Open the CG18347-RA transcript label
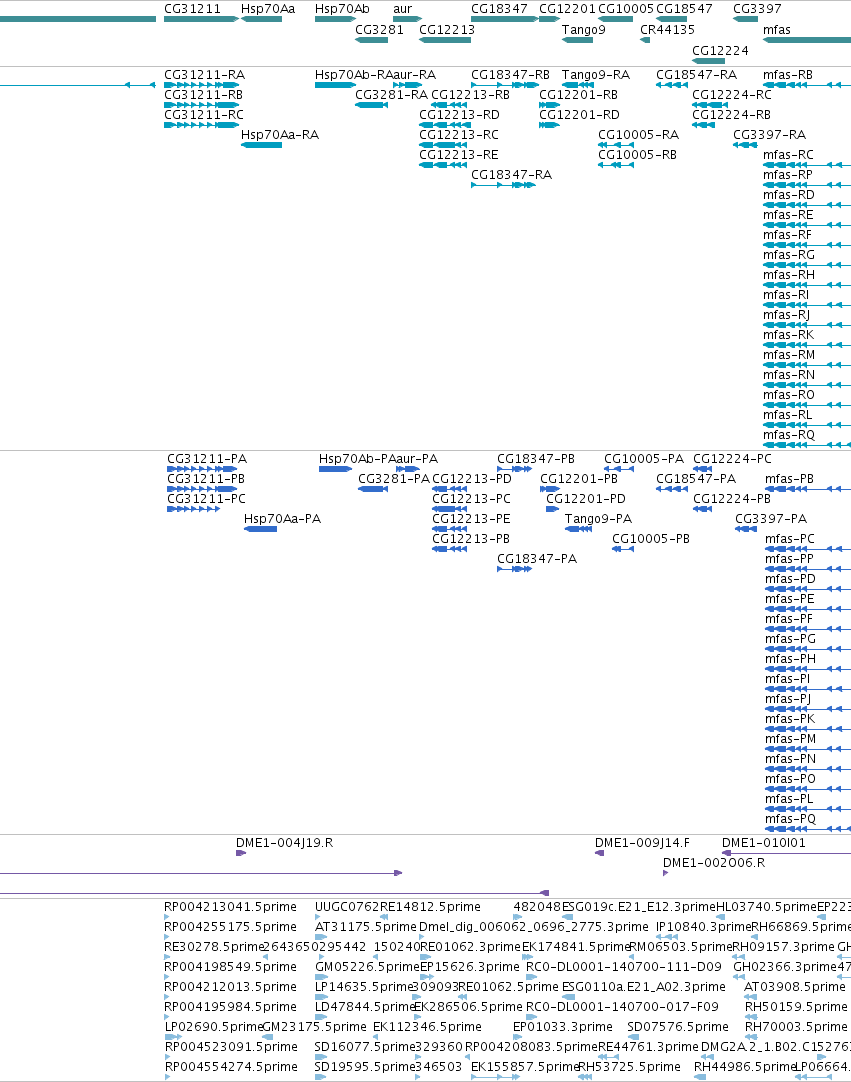Screen dimensions: 851x1082 coord(511,175)
